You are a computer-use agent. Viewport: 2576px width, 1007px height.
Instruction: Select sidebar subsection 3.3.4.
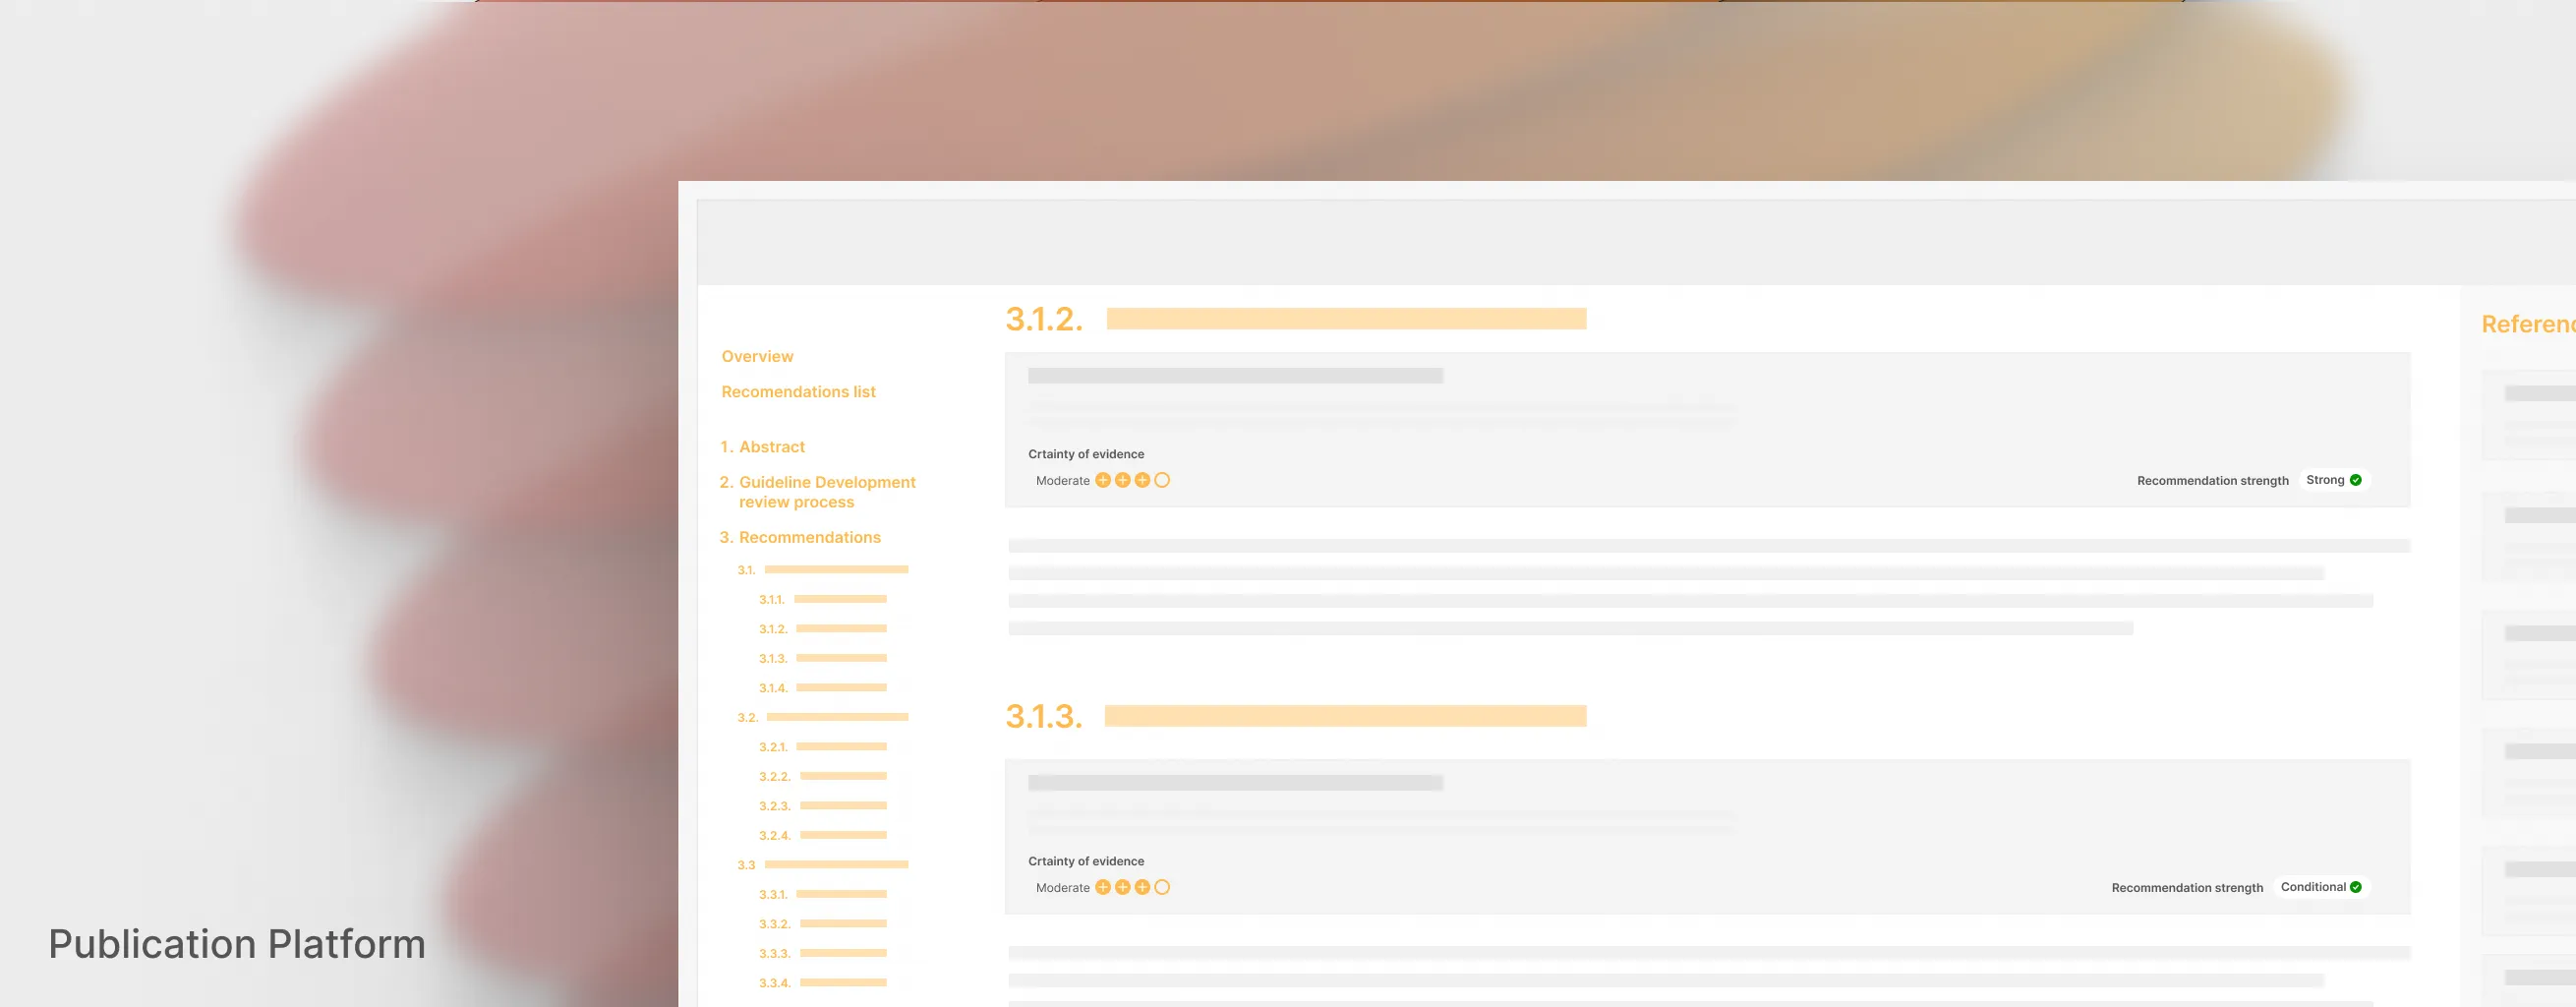pyautogui.click(x=822, y=983)
